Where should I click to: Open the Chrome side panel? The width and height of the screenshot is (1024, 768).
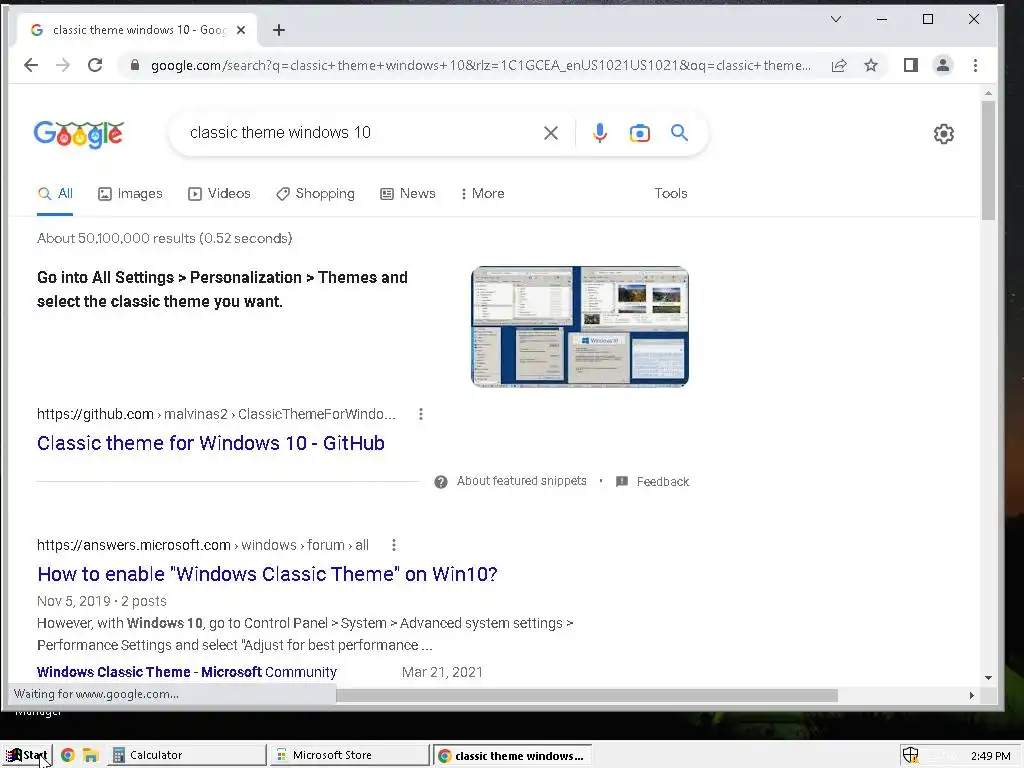click(910, 65)
